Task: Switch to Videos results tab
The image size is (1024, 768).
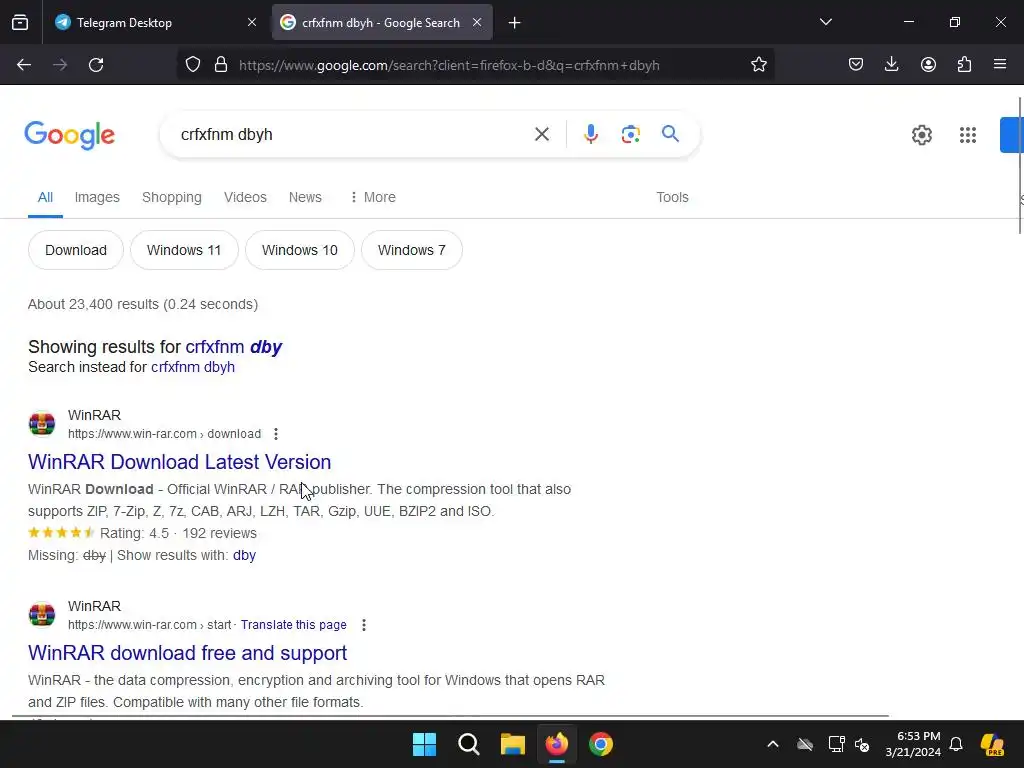Action: click(245, 197)
